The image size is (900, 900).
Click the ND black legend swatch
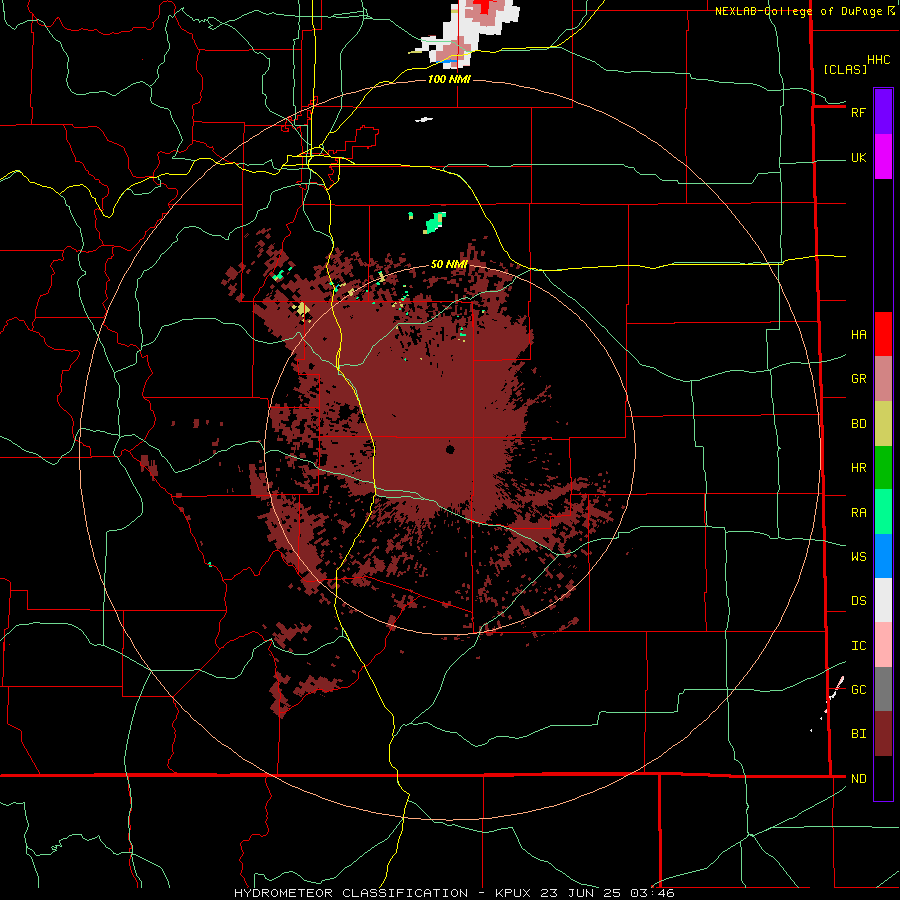[883, 778]
